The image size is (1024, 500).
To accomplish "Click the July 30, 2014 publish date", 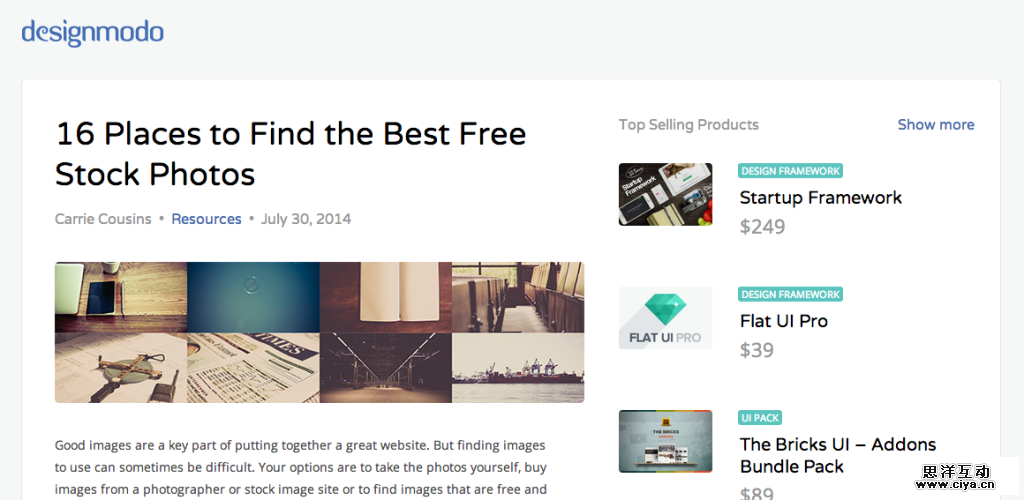I will pos(306,219).
